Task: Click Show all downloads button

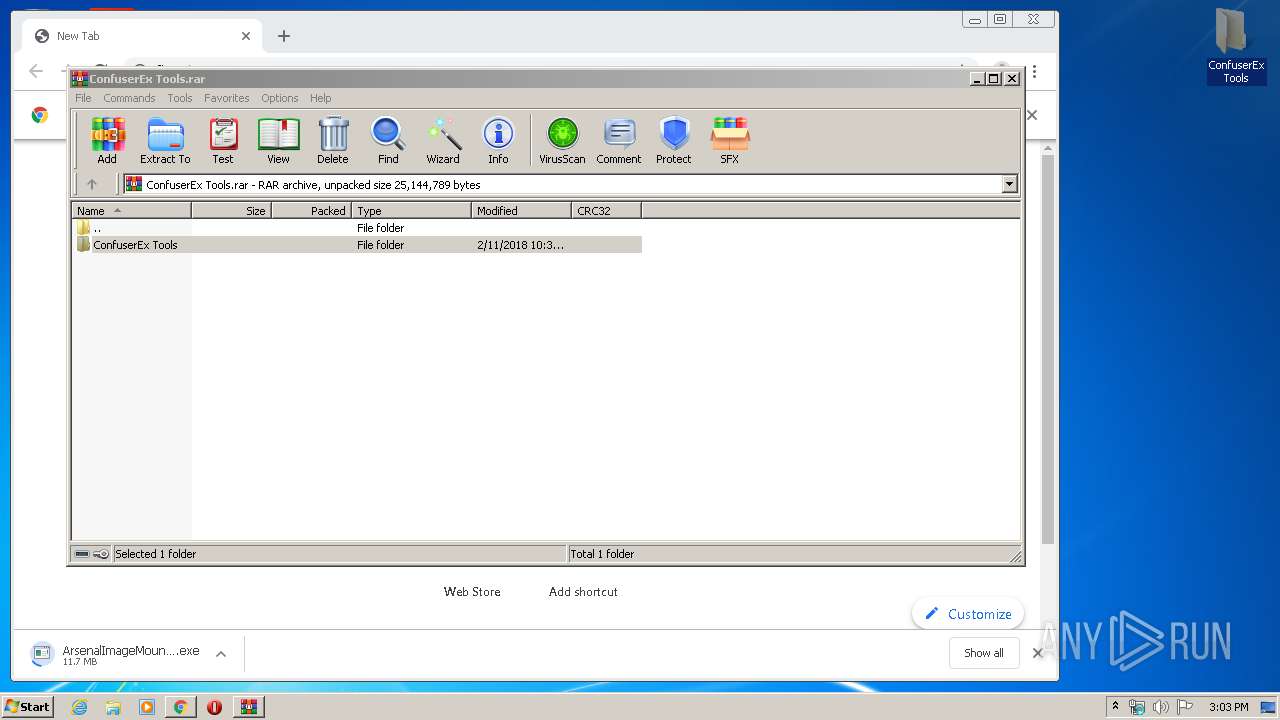Action: click(984, 653)
